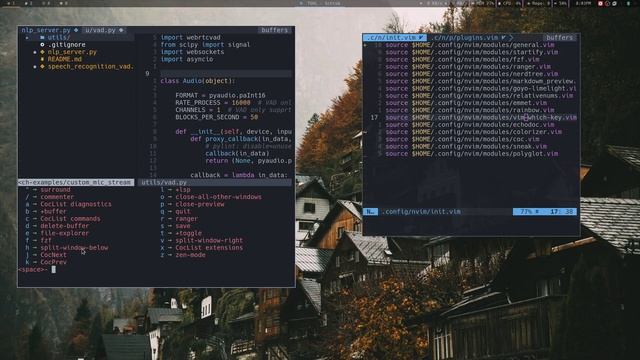The image size is (640, 360).
Task: Select the 'zen-mode' which-key entry
Action: (190, 255)
